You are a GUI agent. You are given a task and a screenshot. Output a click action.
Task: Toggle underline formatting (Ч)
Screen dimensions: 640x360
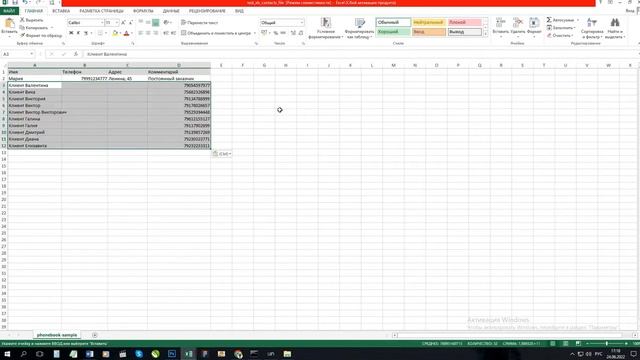[x=86, y=33]
